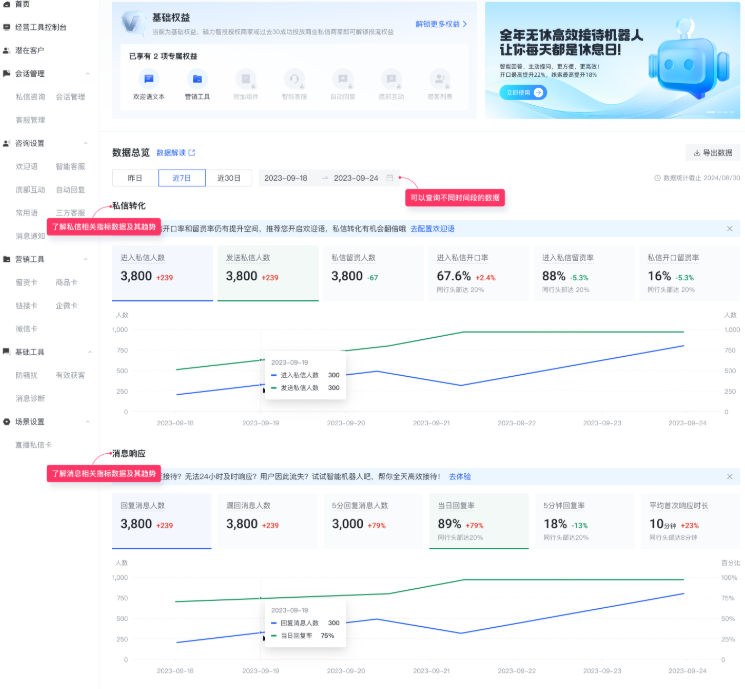Viewport: 745px width, 689px height.
Task: Open the 首页 home icon in the sidebar
Action: click(7, 4)
